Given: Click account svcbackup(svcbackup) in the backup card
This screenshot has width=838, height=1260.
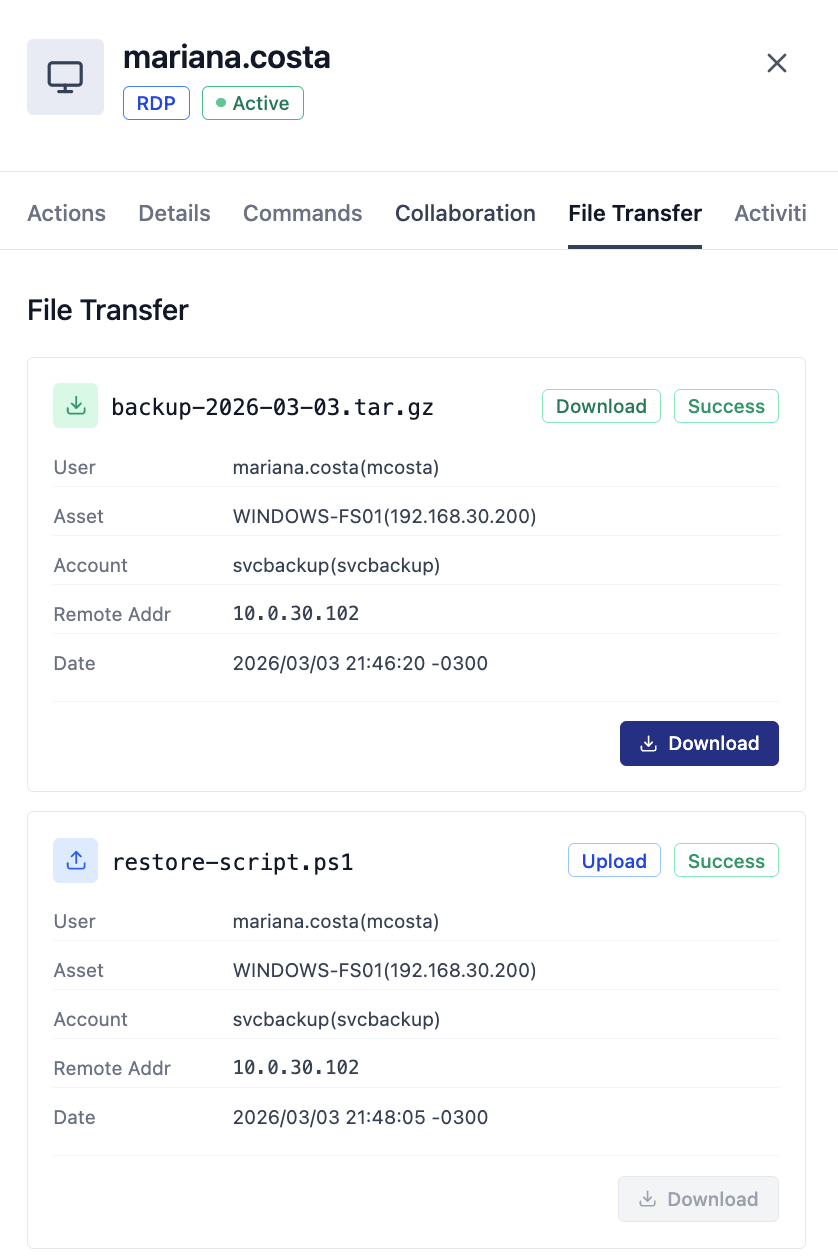Looking at the screenshot, I should [x=337, y=565].
